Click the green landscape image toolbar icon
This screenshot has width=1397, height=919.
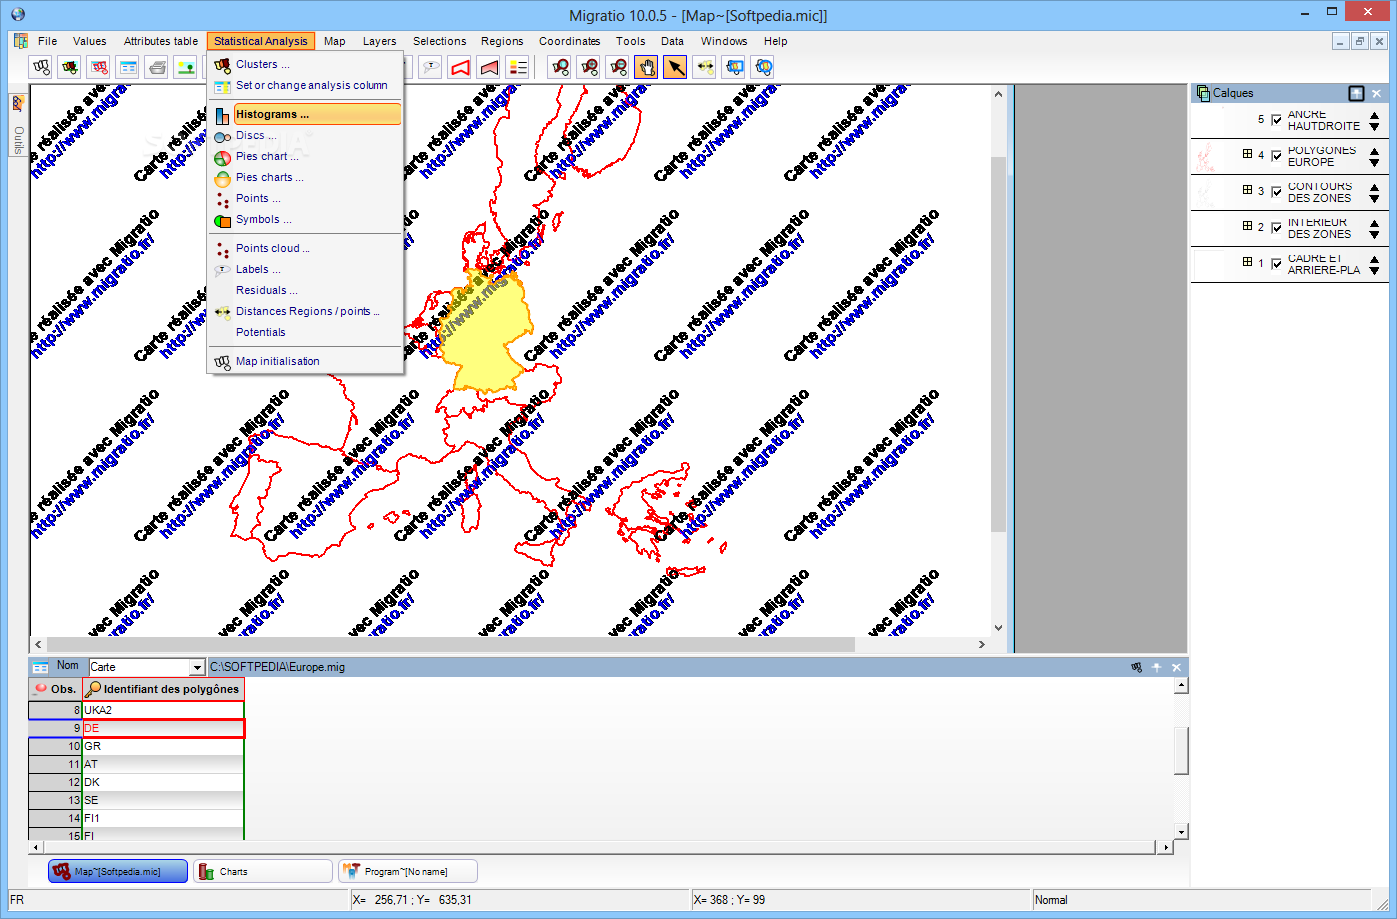[x=186, y=67]
